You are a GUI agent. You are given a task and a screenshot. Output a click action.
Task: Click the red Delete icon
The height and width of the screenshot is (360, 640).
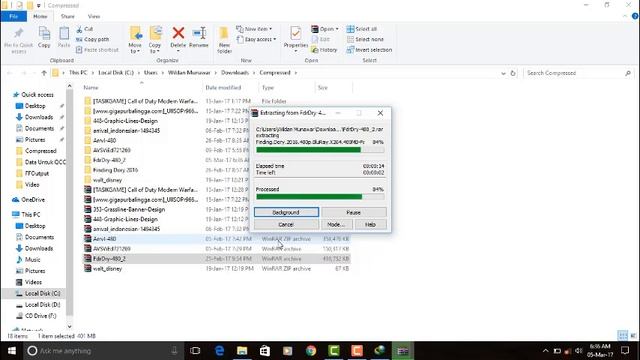pos(178,33)
